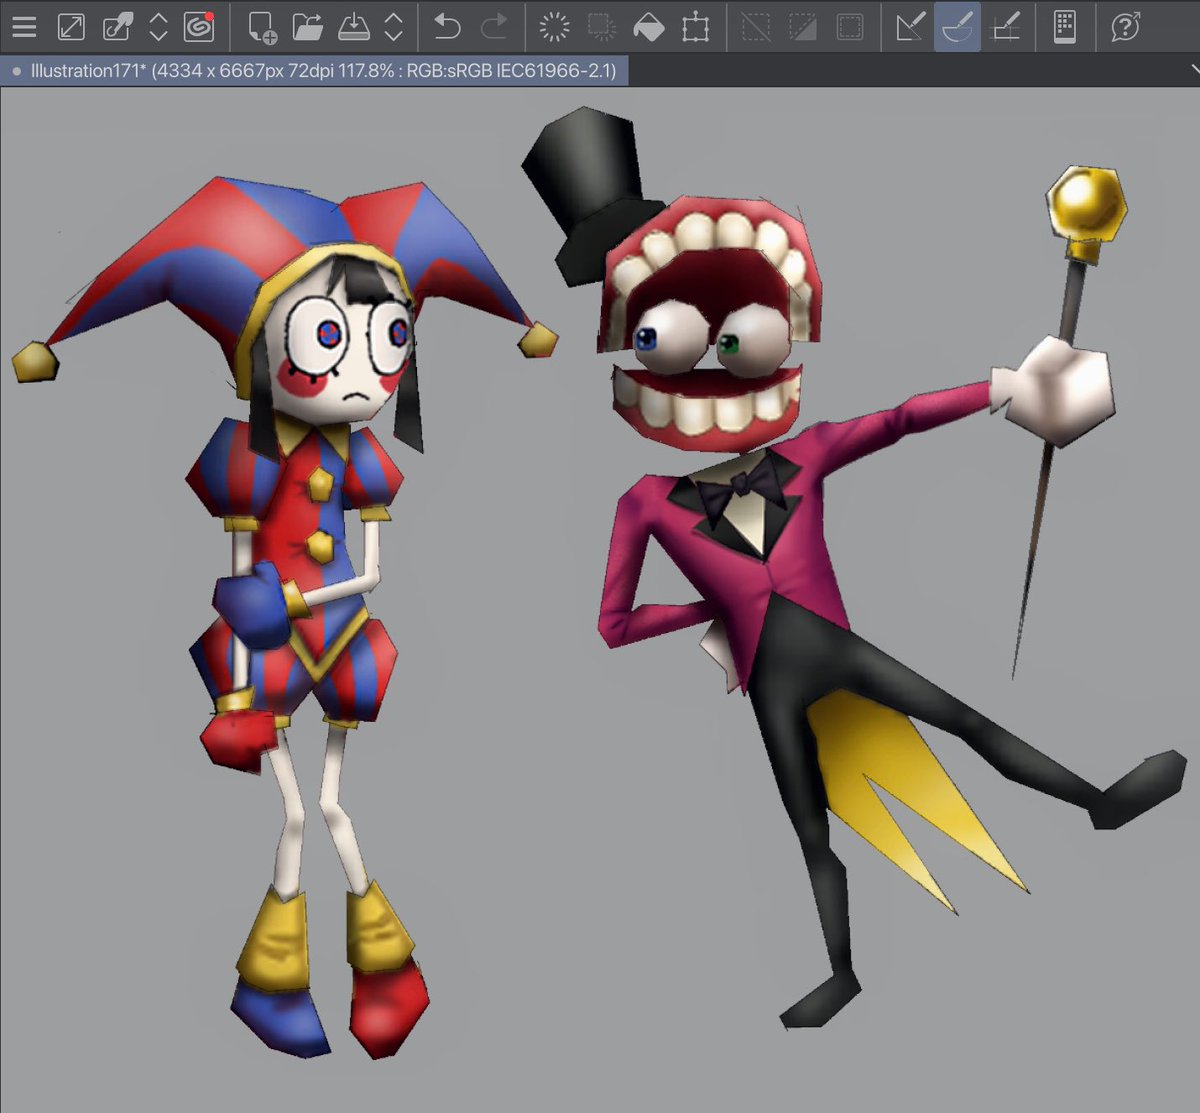Open a file with the folder icon
Image resolution: width=1200 pixels, height=1113 pixels.
pos(308,27)
